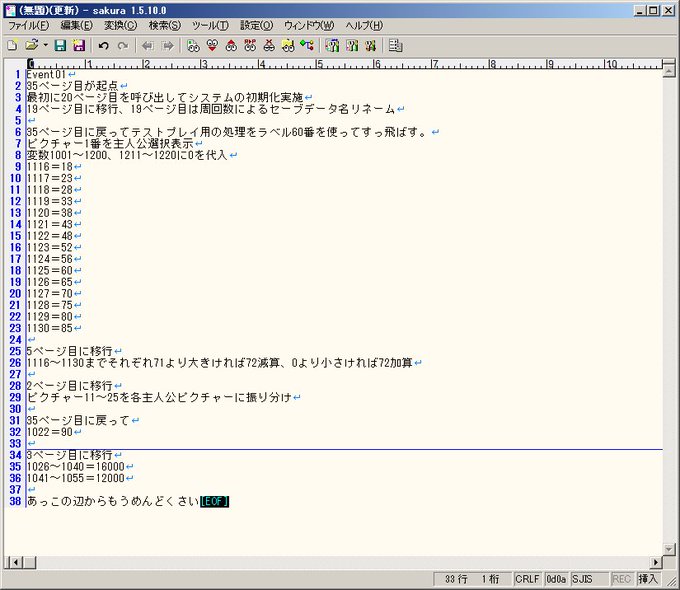
Task: Minimize the sakura editor window
Action: (x=640, y=10)
